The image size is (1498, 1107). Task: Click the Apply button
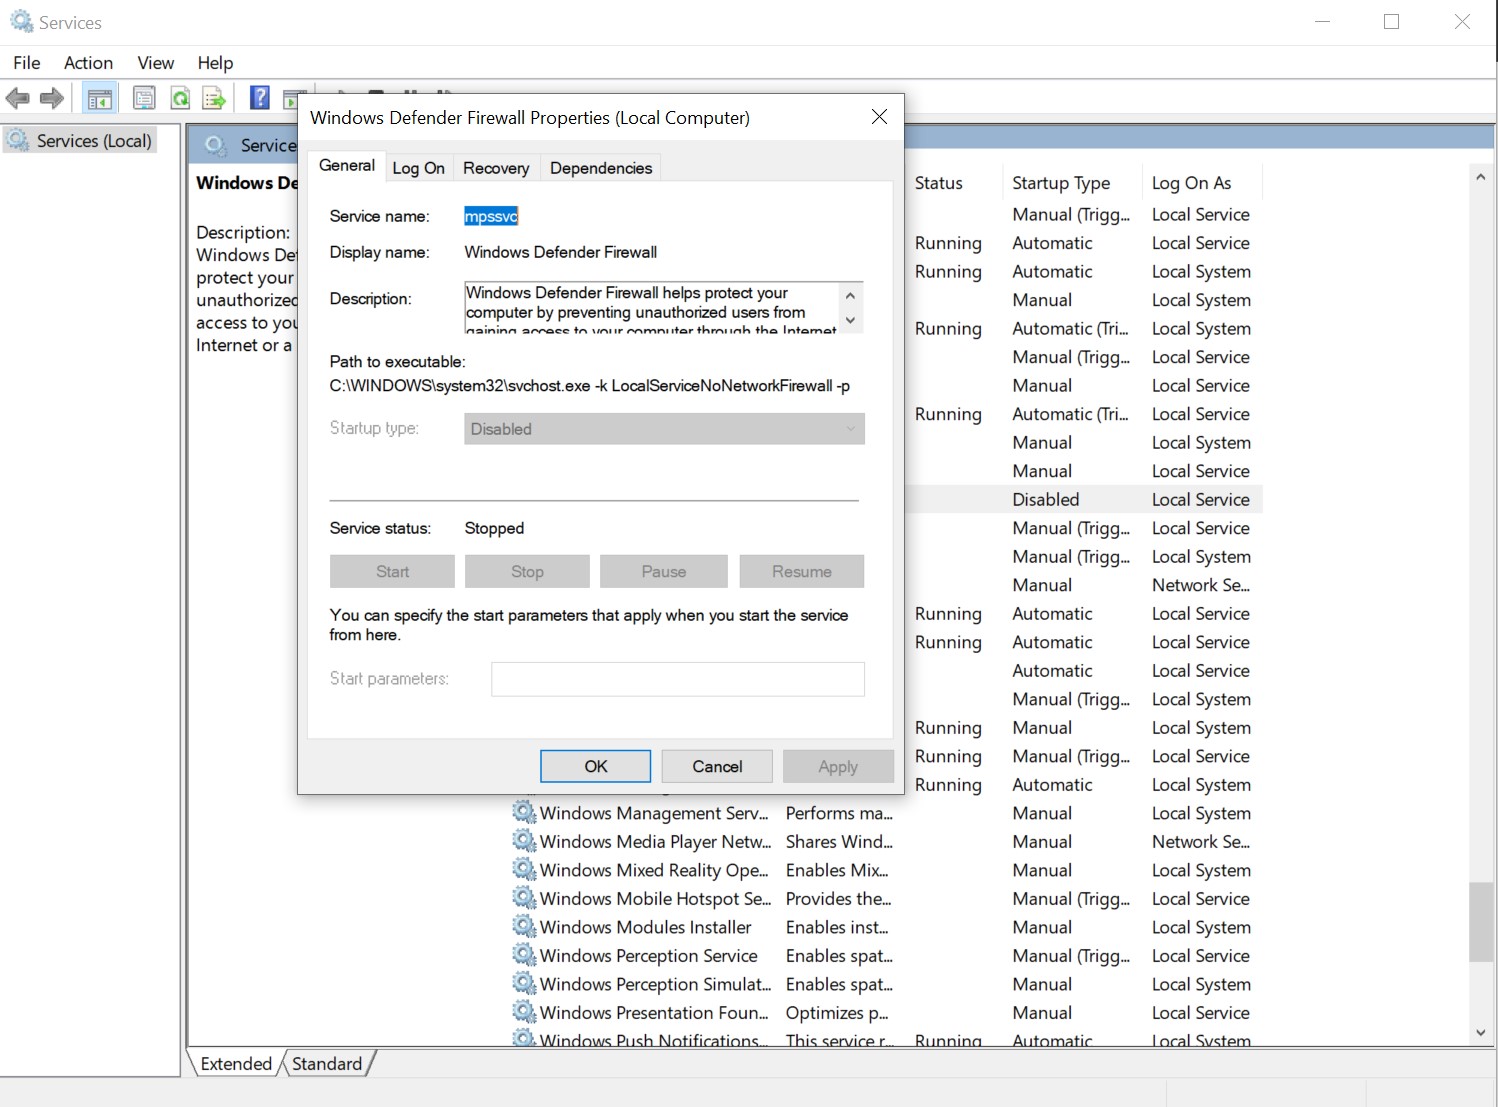pyautogui.click(x=838, y=766)
